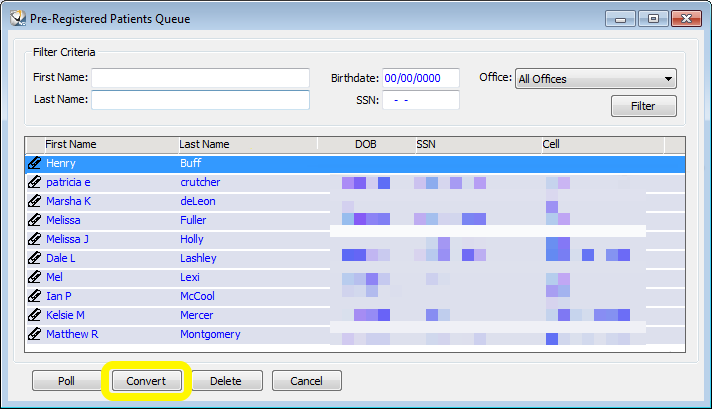Select the first name Ian P
712x409 pixels.
coord(59,296)
